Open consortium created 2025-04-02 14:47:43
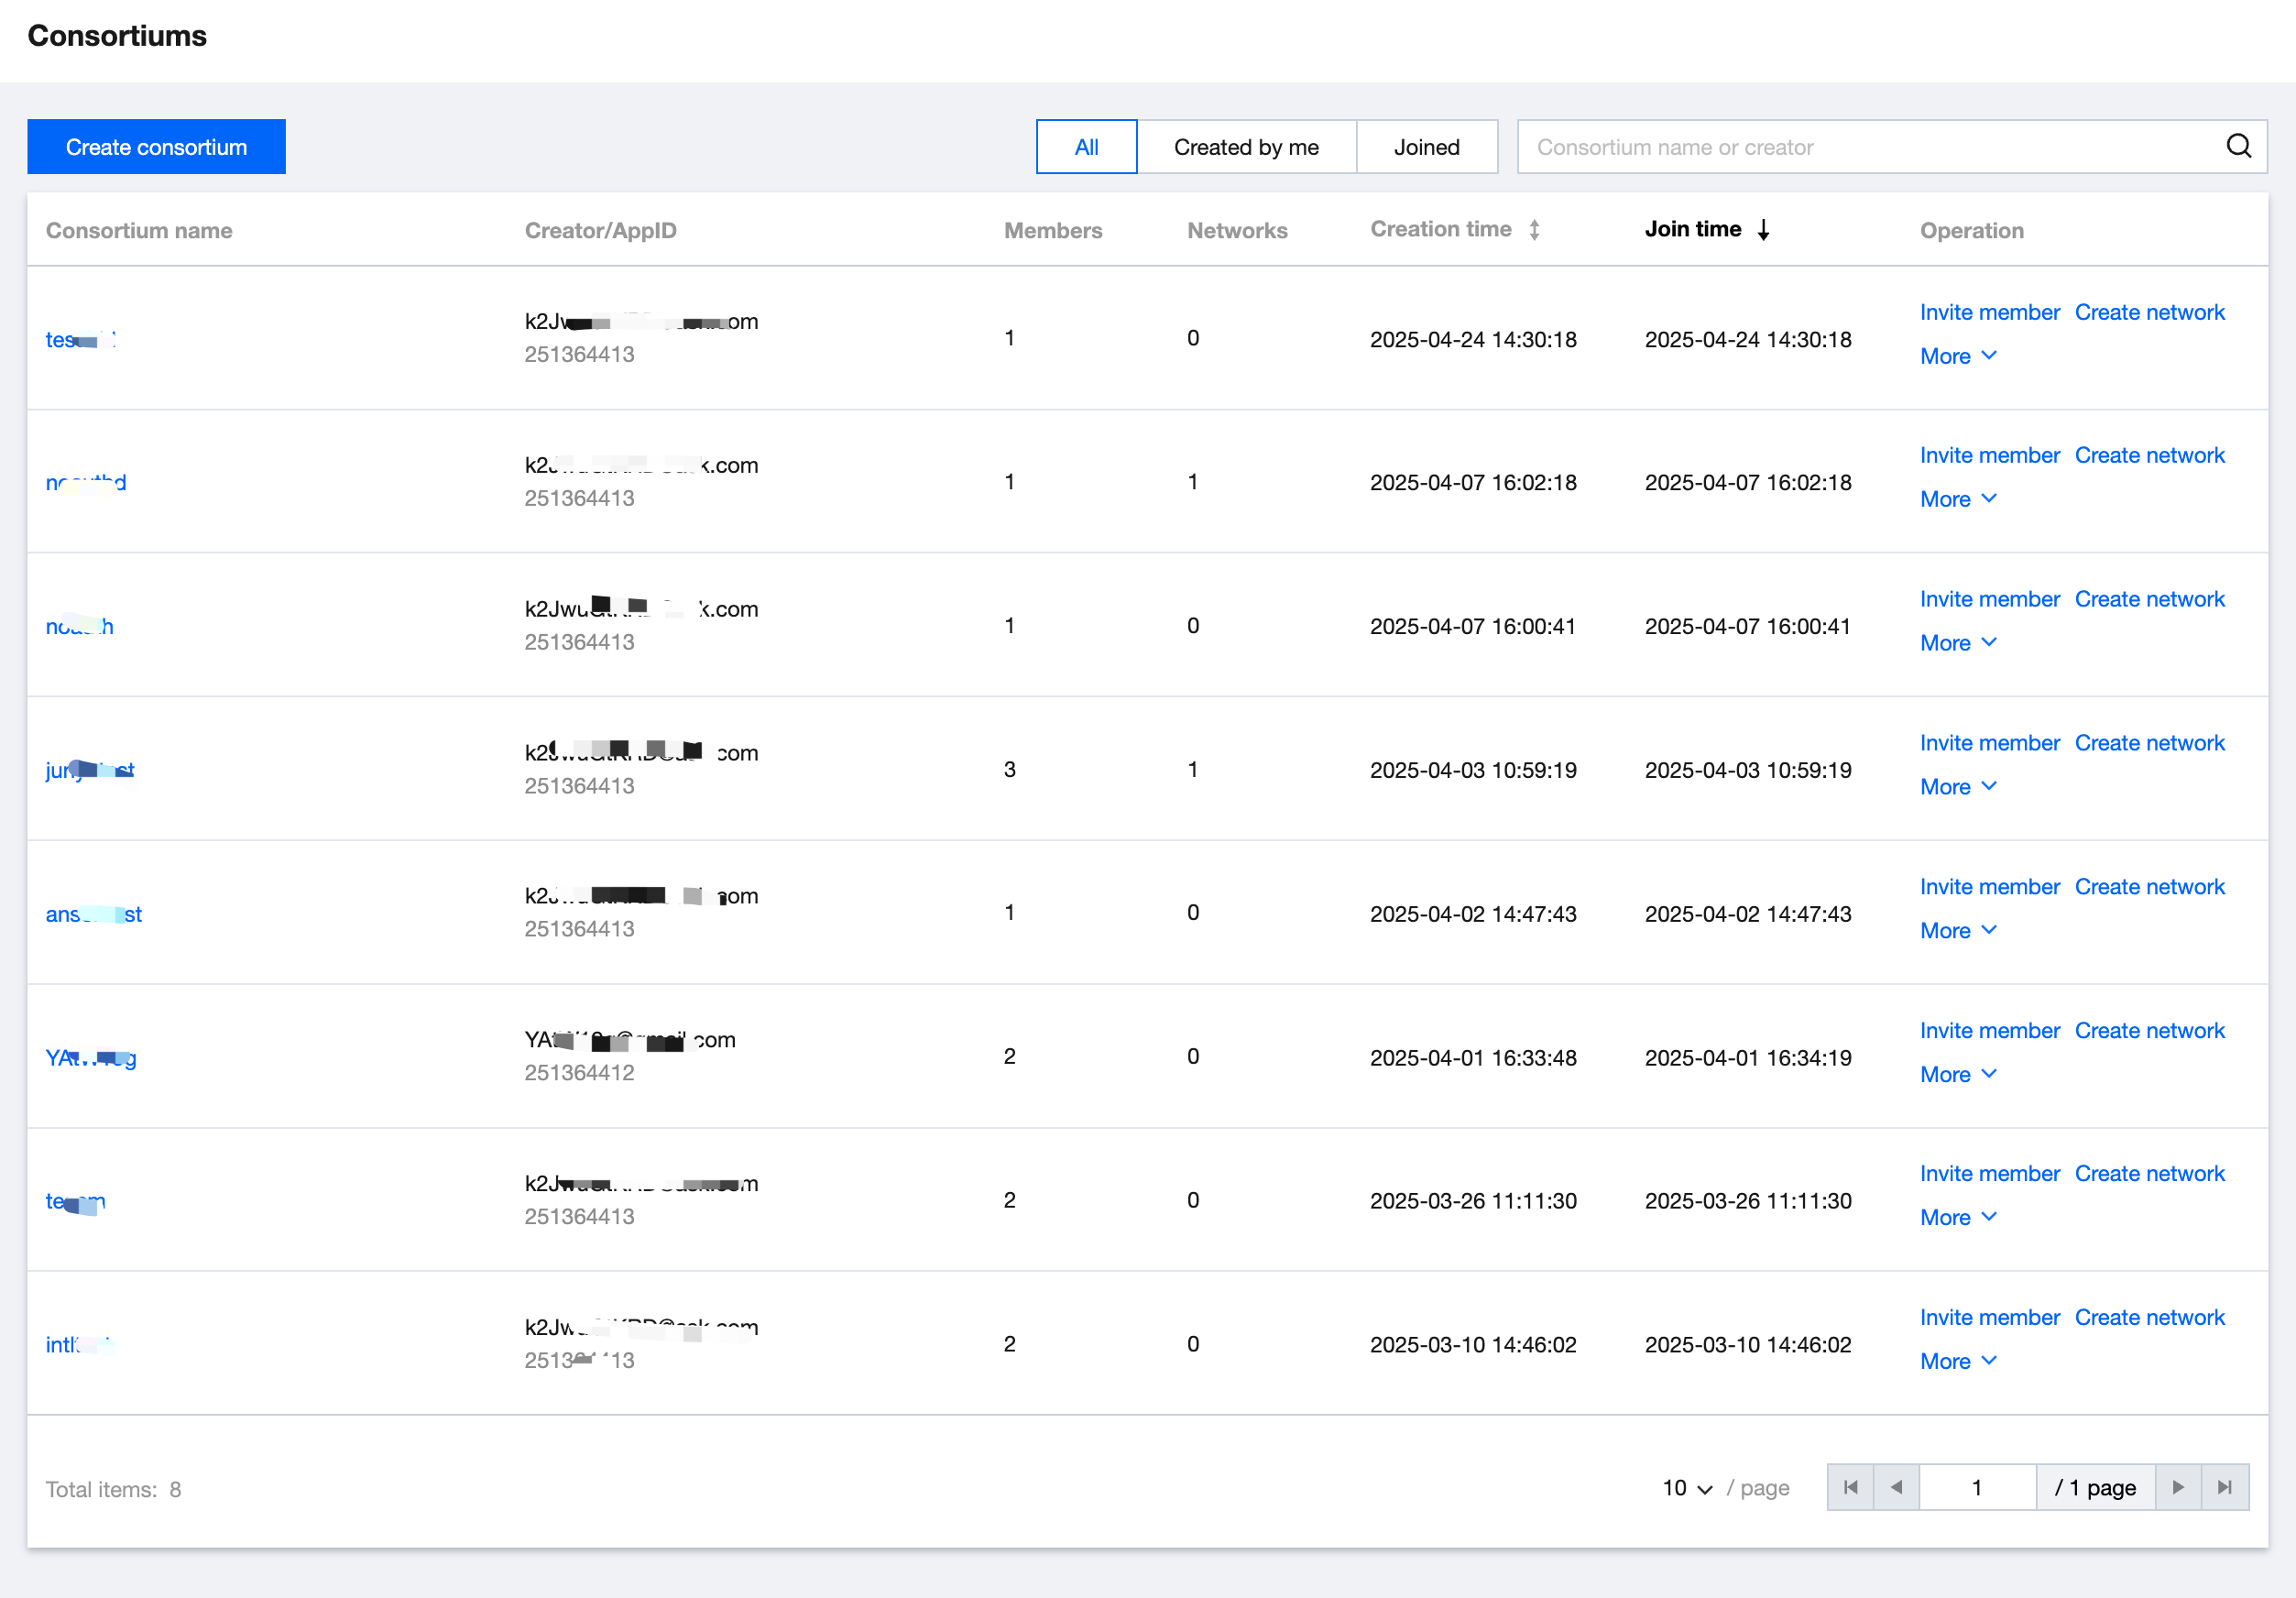This screenshot has width=2296, height=1598. [x=93, y=914]
